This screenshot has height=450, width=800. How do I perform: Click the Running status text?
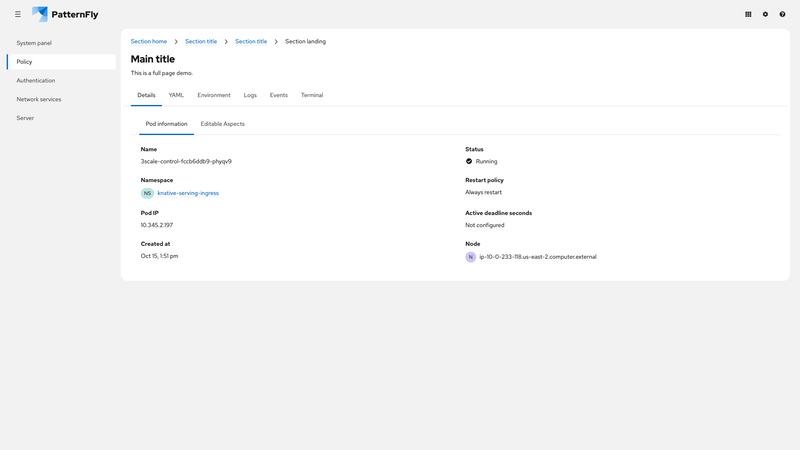point(486,161)
